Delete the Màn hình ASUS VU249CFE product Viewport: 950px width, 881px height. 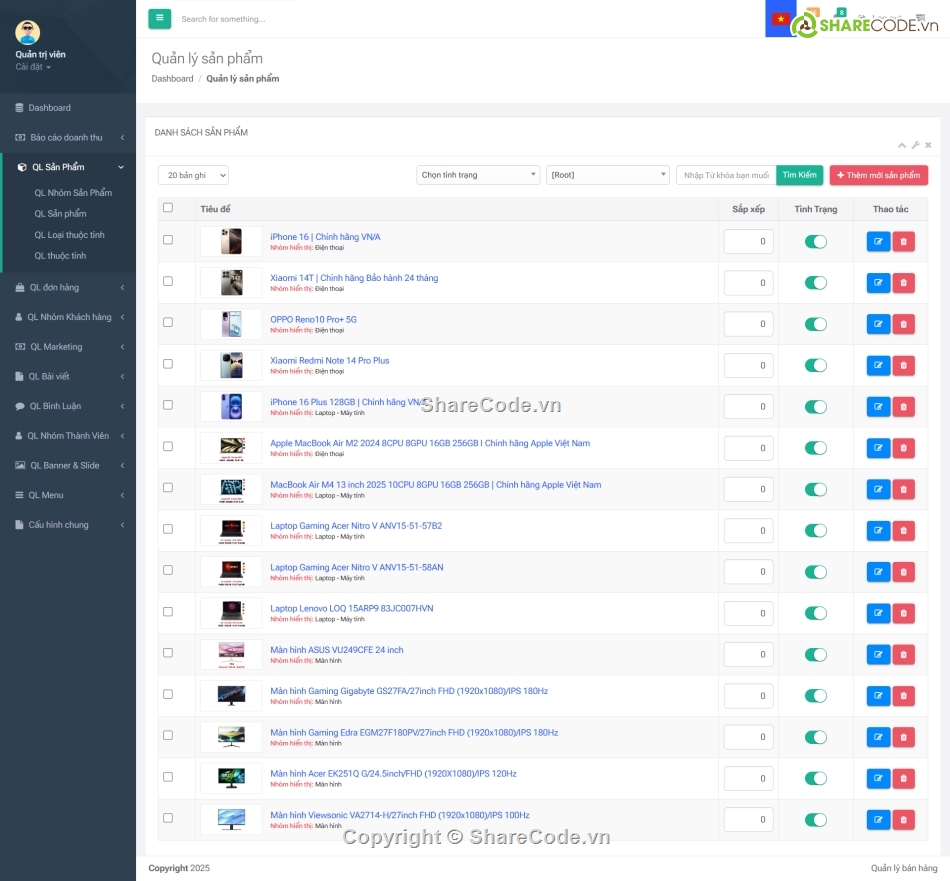[x=903, y=654]
